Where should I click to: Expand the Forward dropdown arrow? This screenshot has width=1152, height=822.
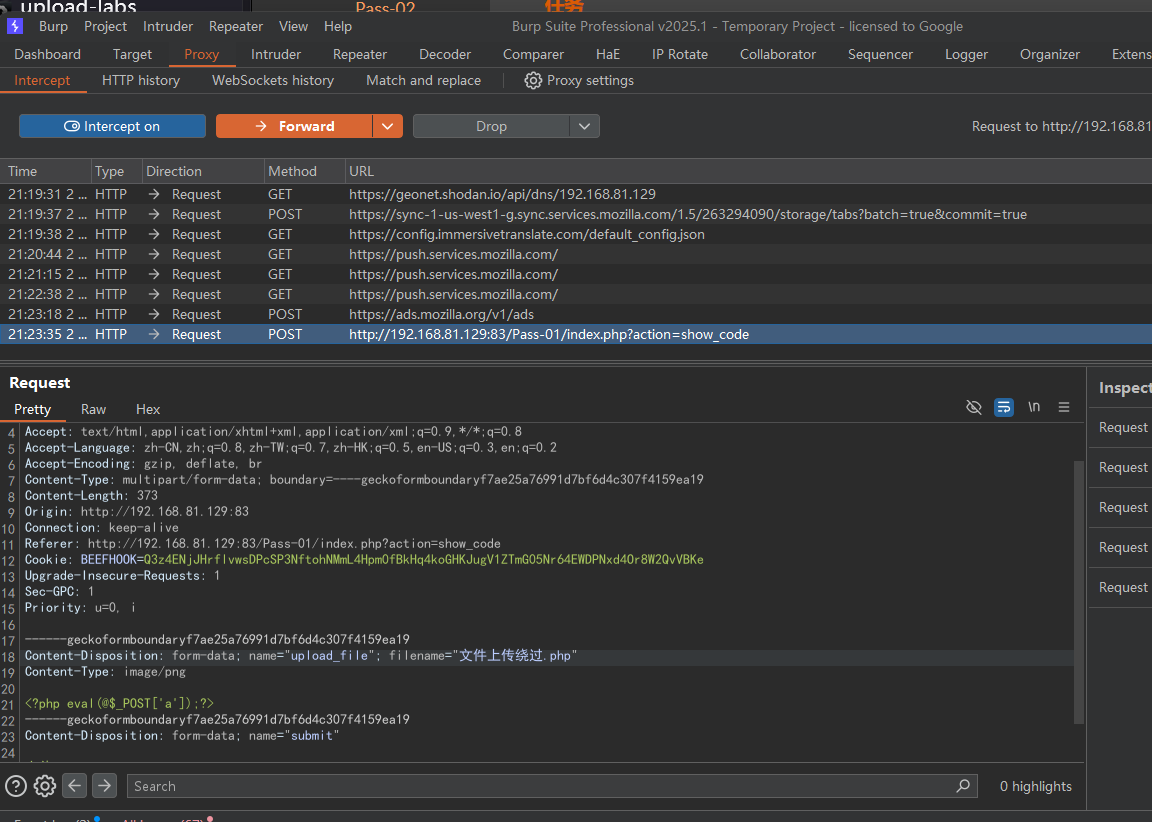click(387, 126)
